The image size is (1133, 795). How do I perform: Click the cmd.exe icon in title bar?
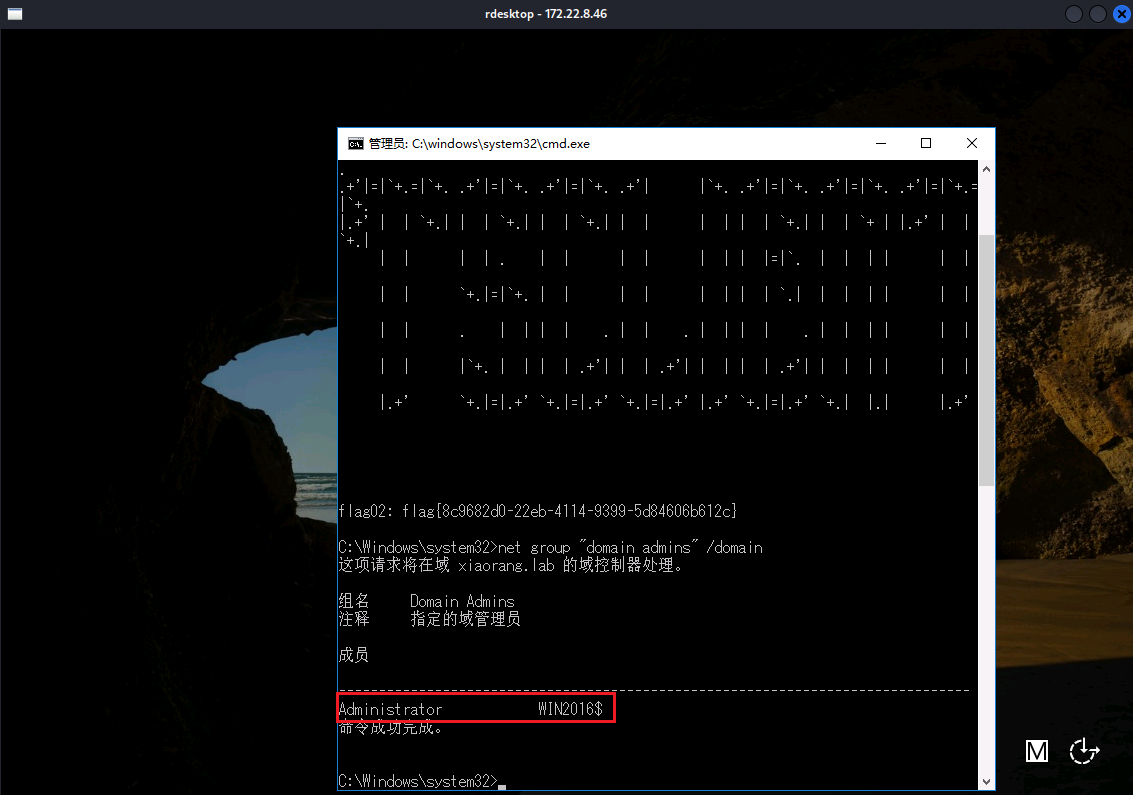point(355,143)
